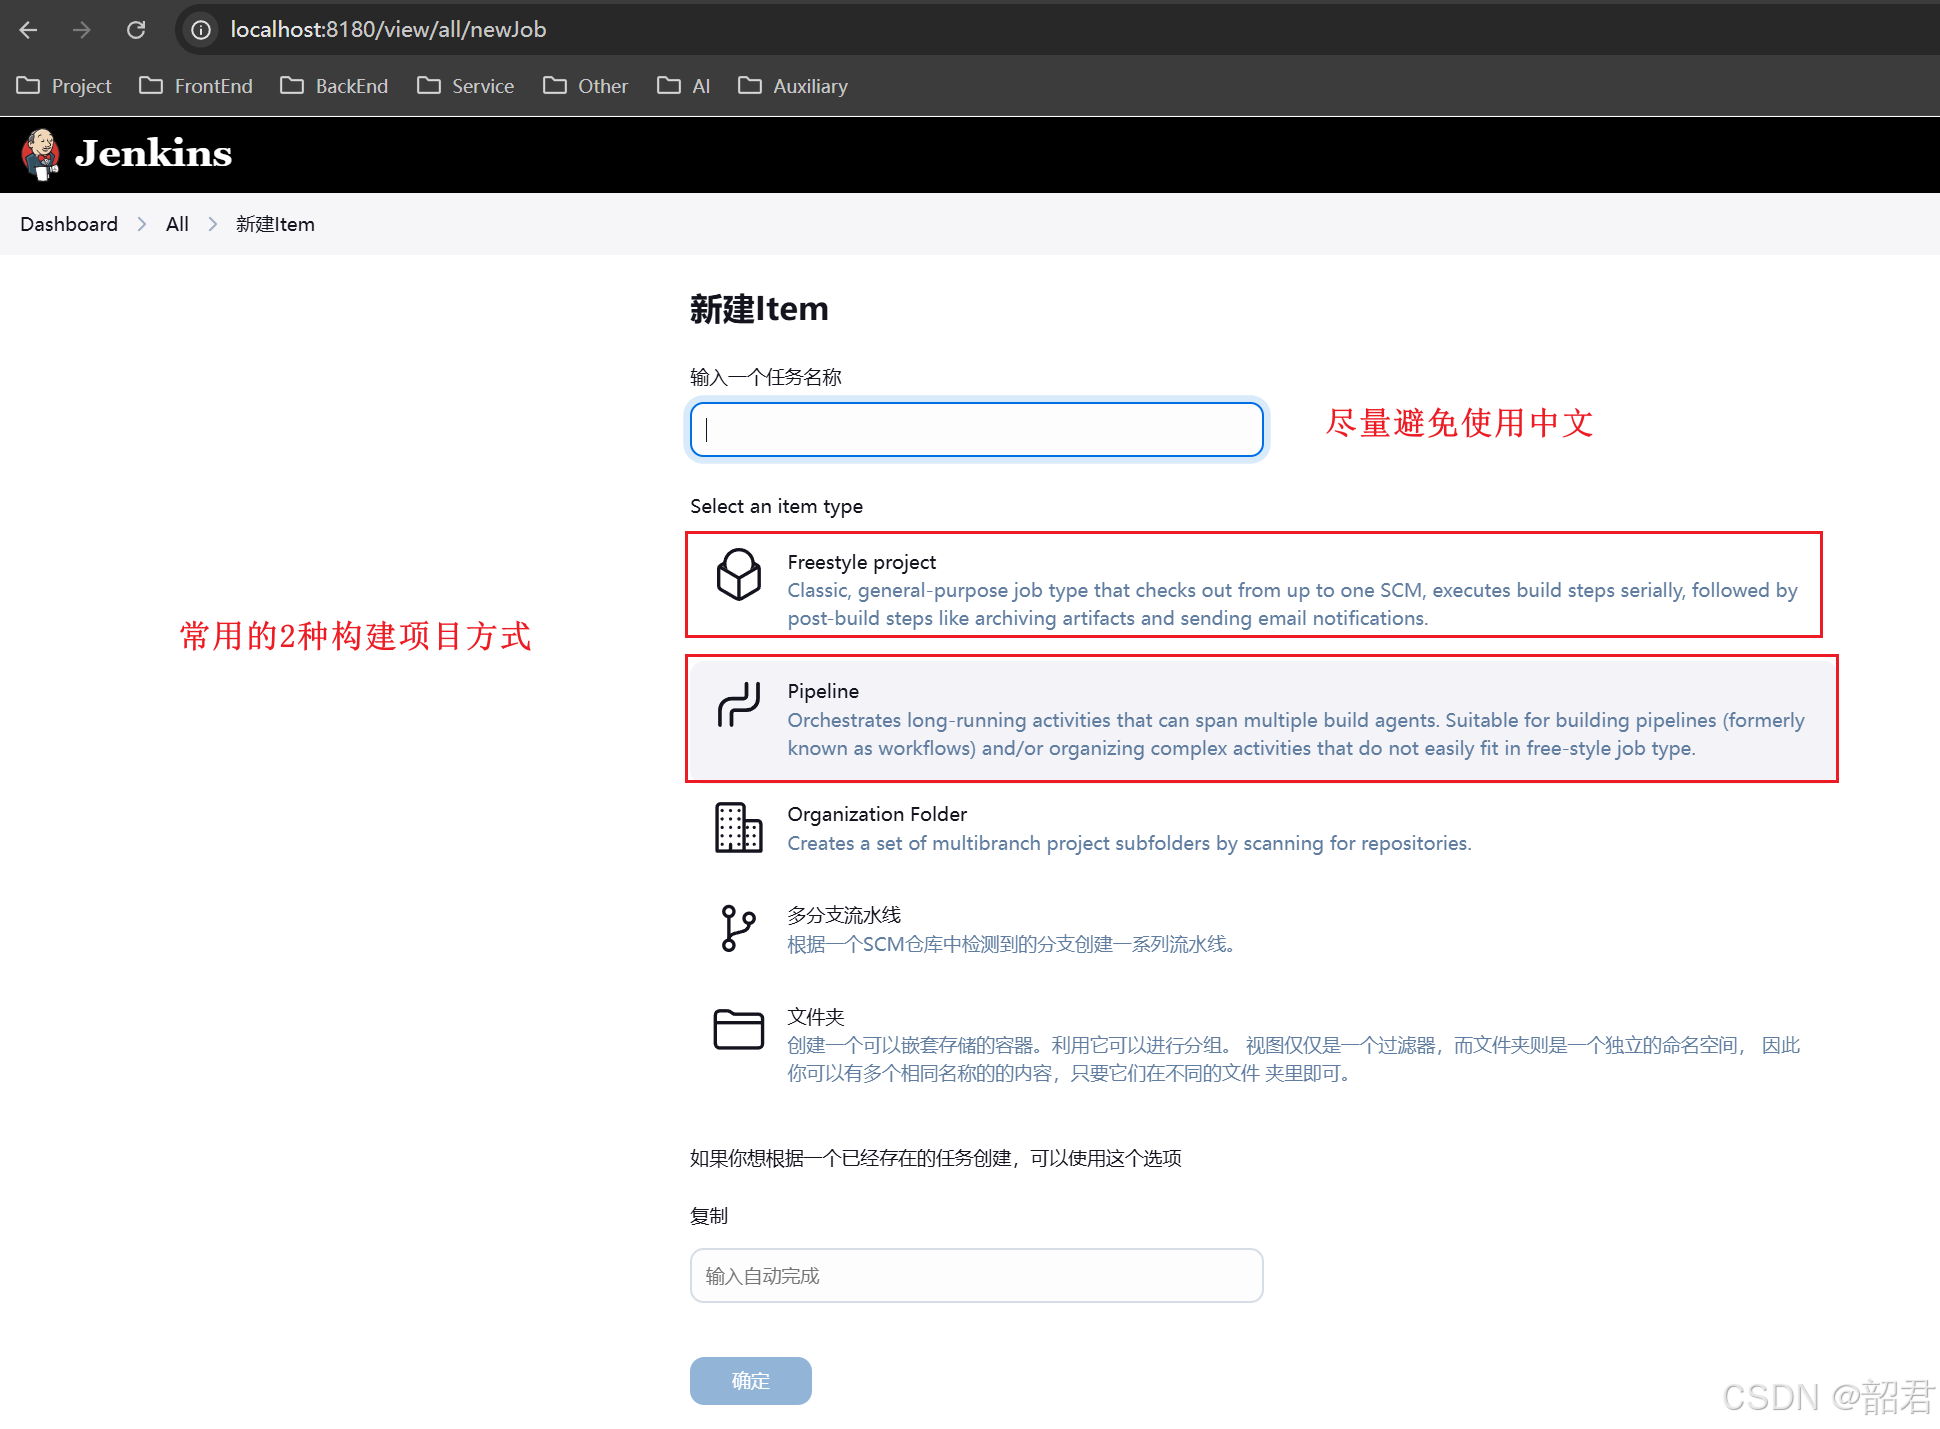This screenshot has width=1940, height=1429.
Task: Open the FrontEnd bookmarks folder
Action: point(196,86)
